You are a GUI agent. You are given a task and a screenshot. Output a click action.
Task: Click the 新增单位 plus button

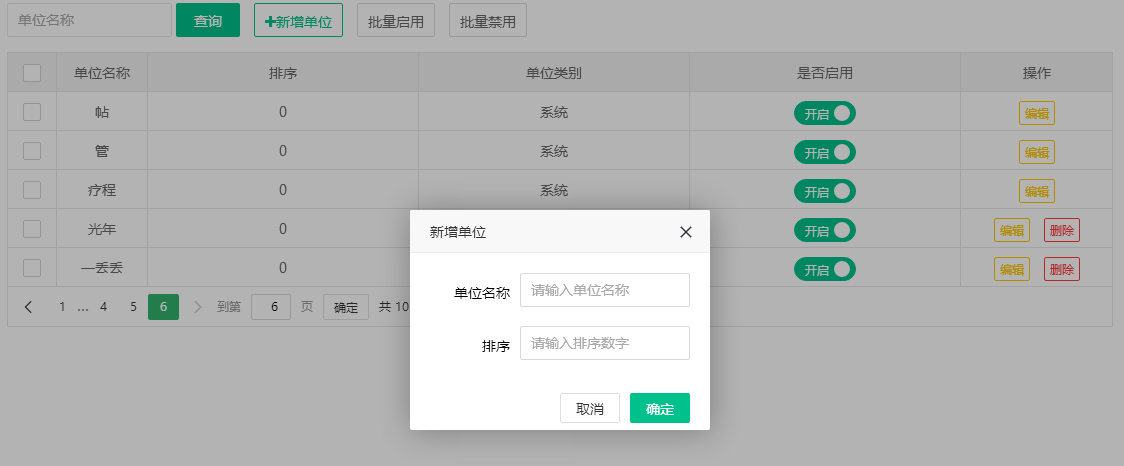(x=298, y=21)
